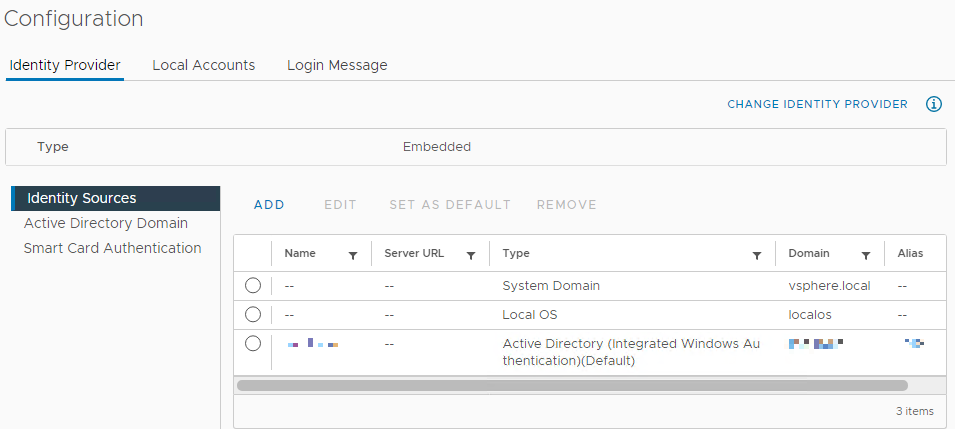
Task: Click the Type column header
Action: coord(516,253)
